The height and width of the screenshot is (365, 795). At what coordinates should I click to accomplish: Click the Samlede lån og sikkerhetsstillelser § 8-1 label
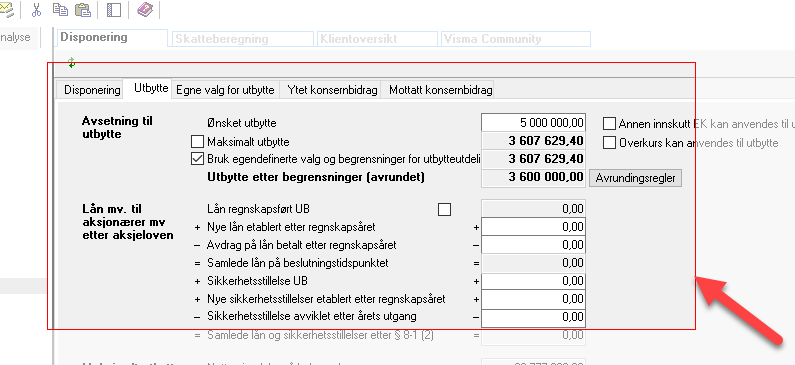(320, 335)
